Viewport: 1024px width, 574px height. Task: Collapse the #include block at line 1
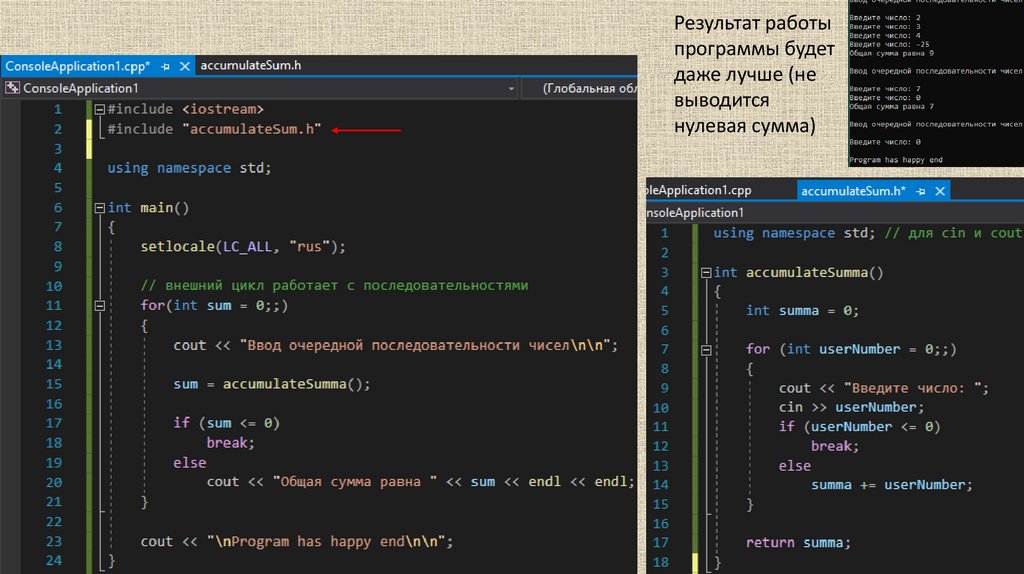click(x=98, y=109)
